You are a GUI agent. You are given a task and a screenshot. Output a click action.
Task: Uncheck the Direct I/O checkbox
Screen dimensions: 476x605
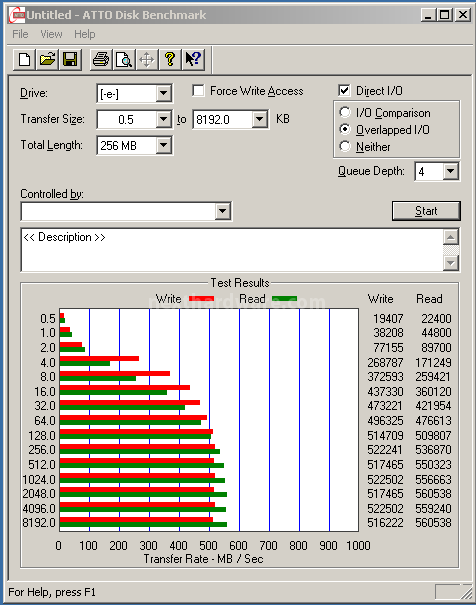point(344,91)
